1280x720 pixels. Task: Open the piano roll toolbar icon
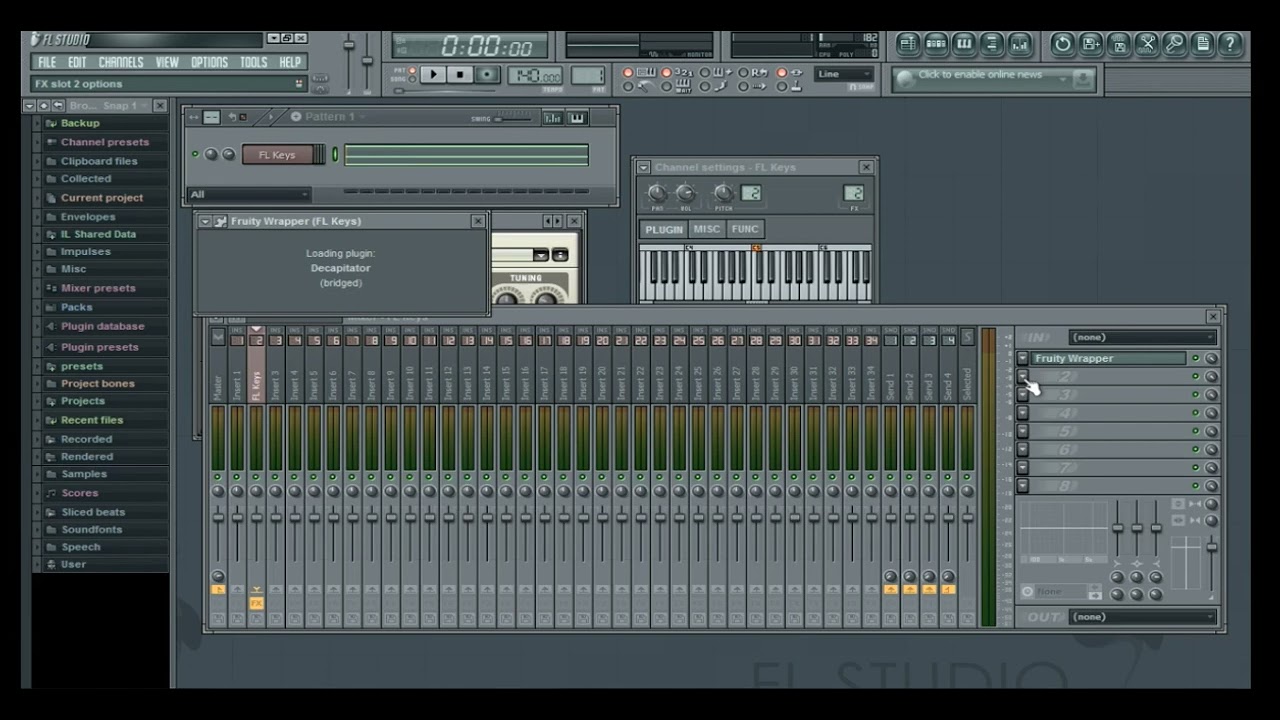point(964,43)
